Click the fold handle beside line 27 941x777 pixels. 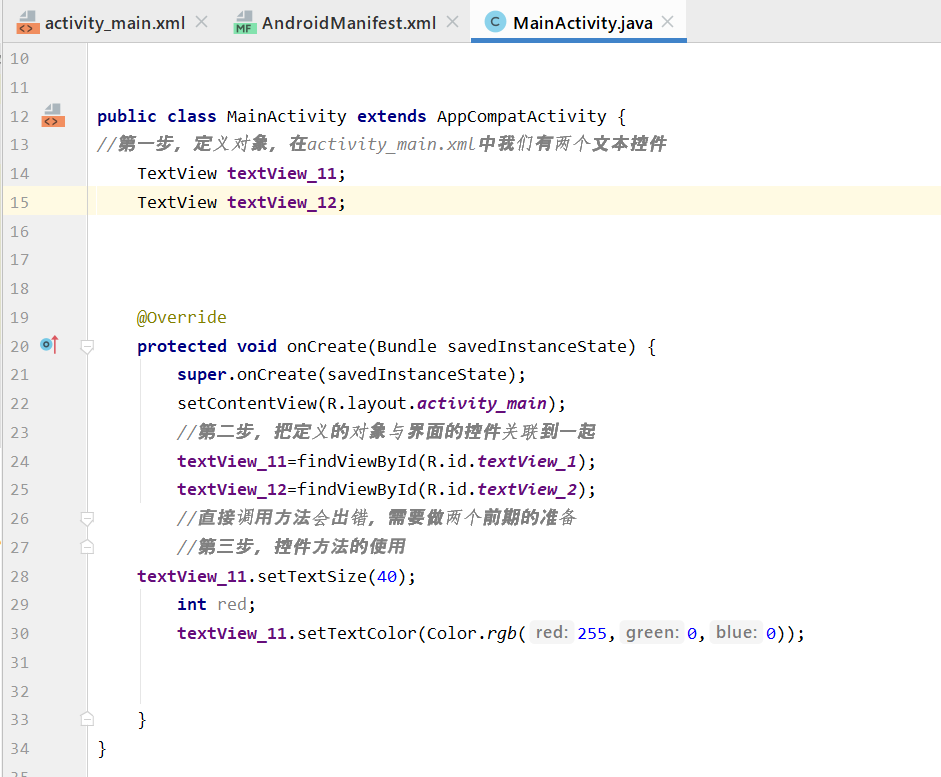pos(87,547)
